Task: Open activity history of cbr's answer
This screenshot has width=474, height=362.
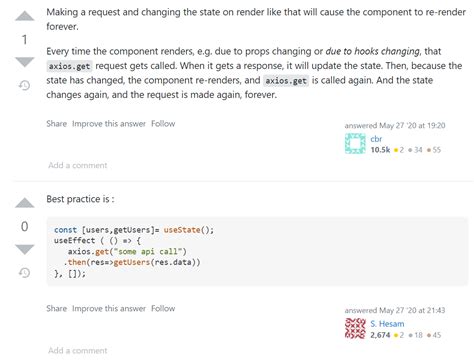Action: pyautogui.click(x=24, y=86)
